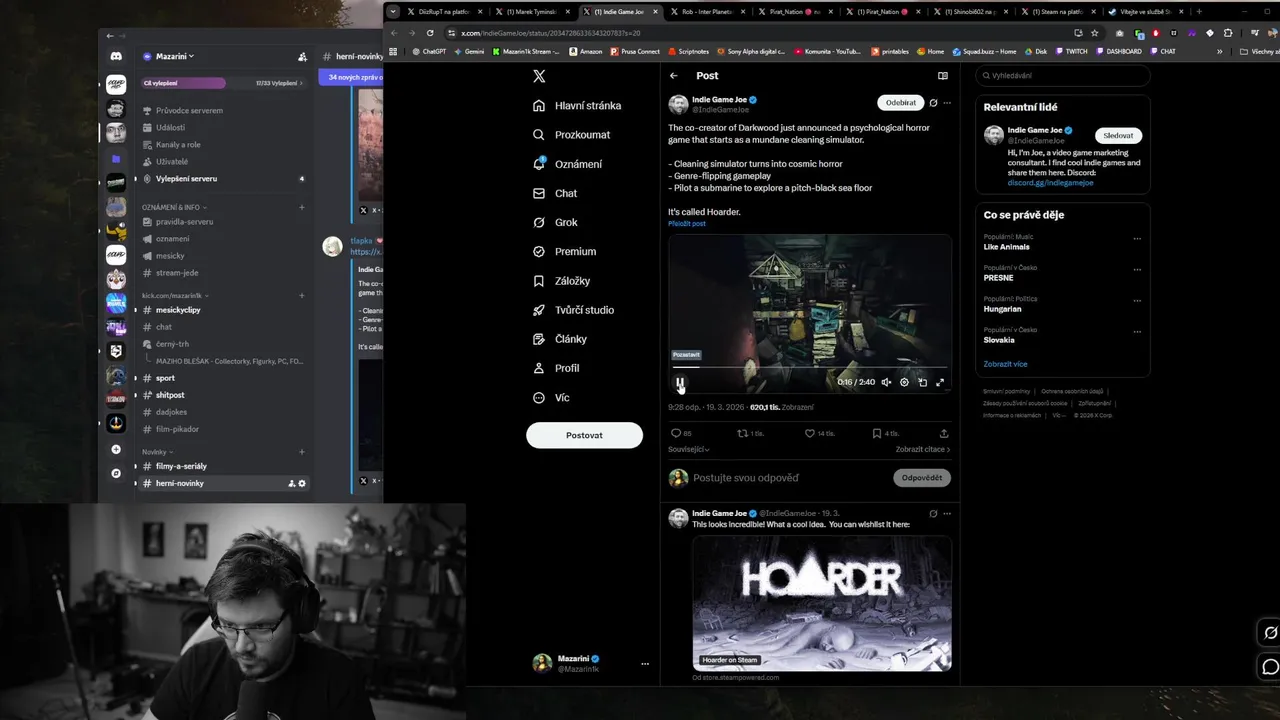Click the Odpovědět reply button
1280x720 pixels.
click(x=921, y=478)
